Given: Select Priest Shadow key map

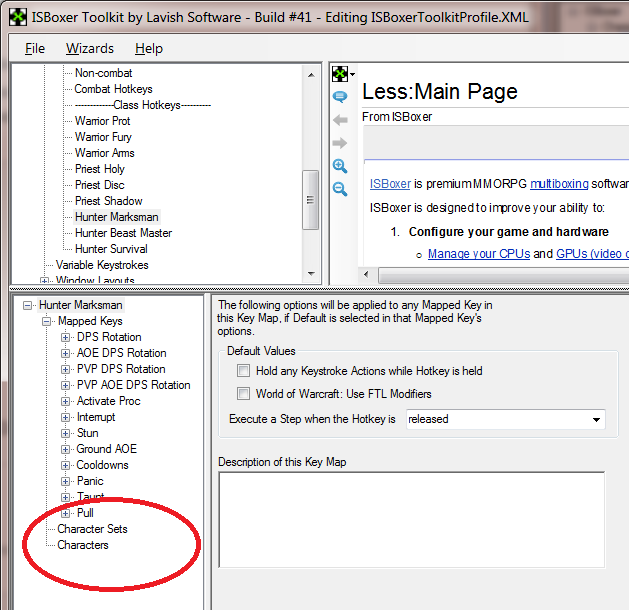Looking at the screenshot, I should pyautogui.click(x=109, y=201).
